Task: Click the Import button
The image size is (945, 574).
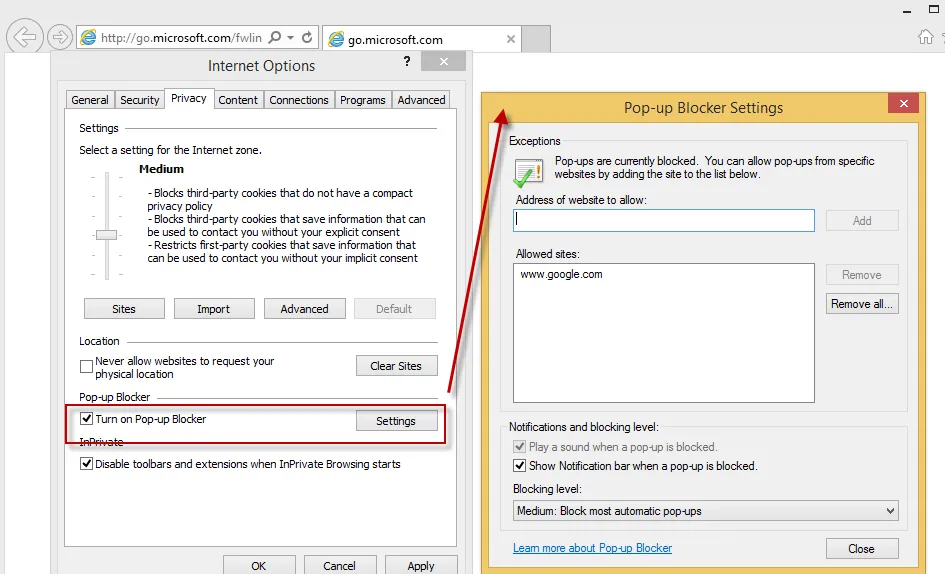Action: (214, 309)
